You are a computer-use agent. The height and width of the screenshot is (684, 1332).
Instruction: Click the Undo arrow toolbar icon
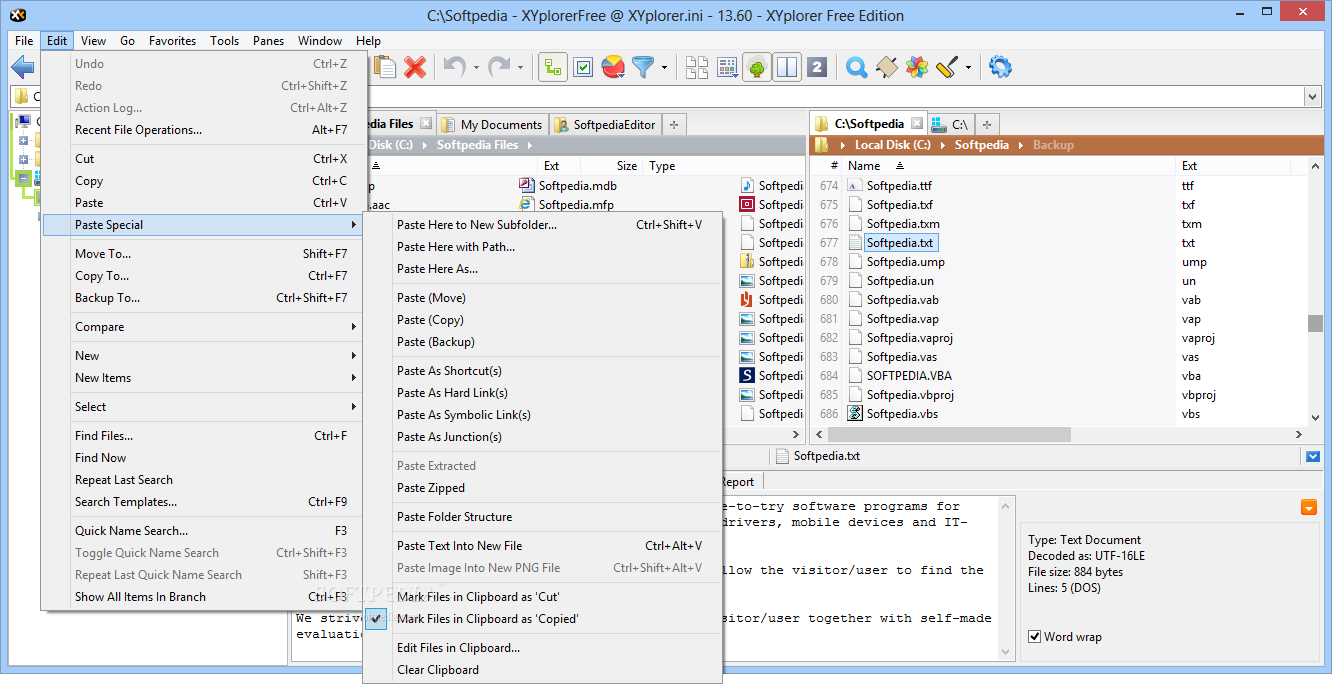pos(454,67)
